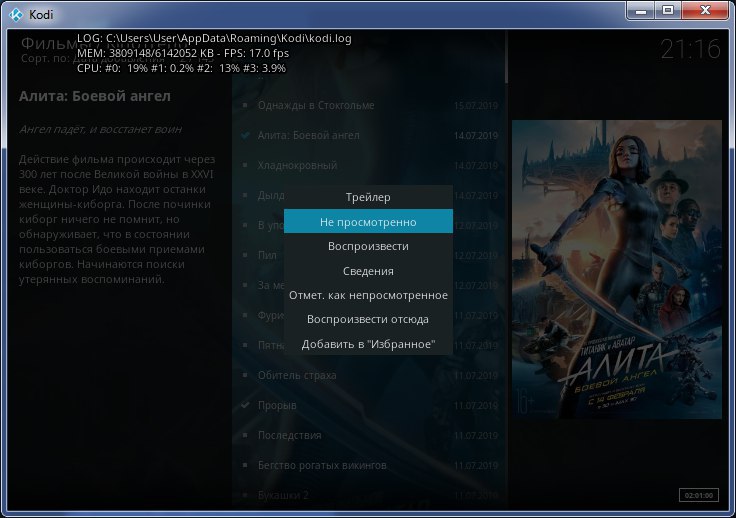
Task: Click the Kodi logo in title bar
Action: click(x=16, y=15)
